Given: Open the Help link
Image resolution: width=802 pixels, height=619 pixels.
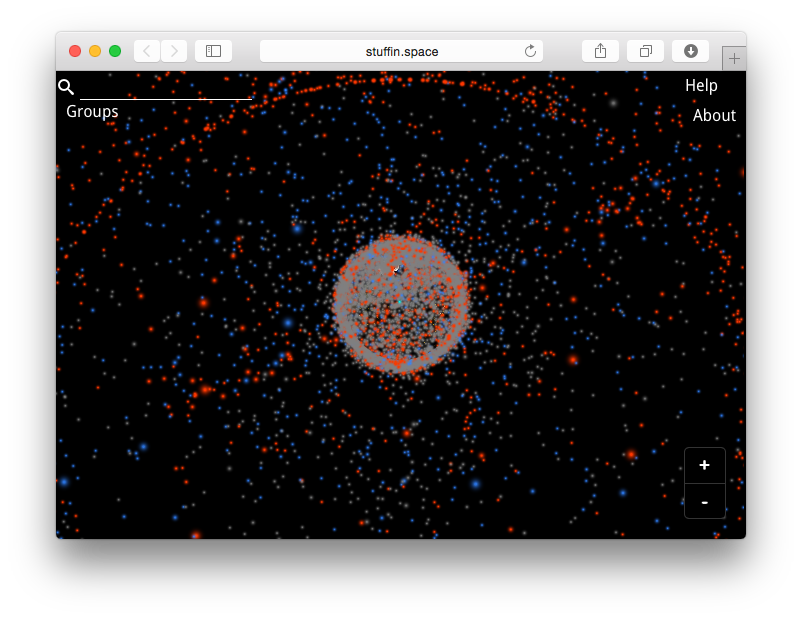Looking at the screenshot, I should coord(701,86).
